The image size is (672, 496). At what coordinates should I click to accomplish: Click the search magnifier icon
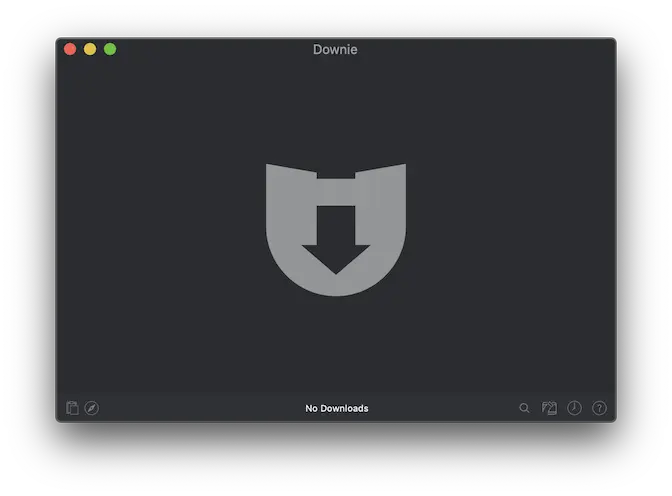point(524,408)
